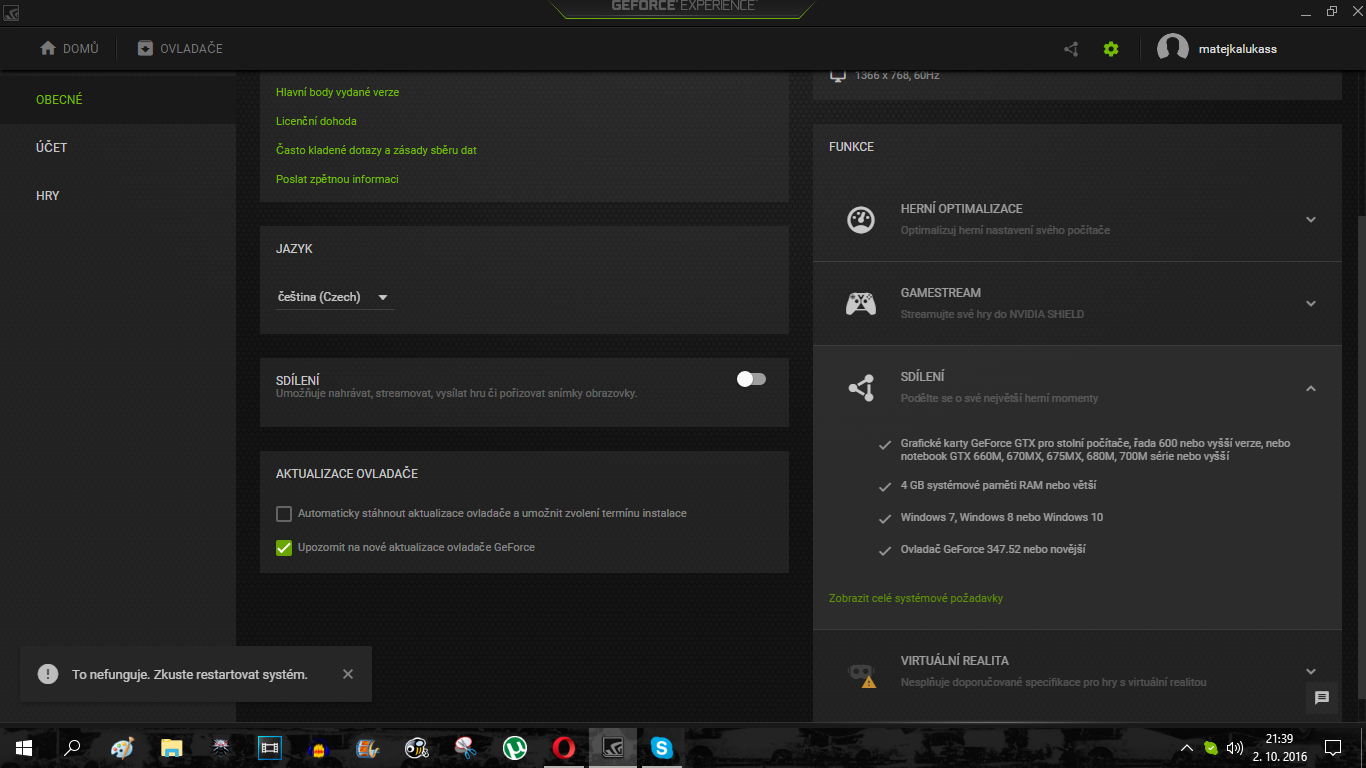The width and height of the screenshot is (1366, 768).
Task: Expand the Virtuální realita section chevron
Action: pos(1311,671)
